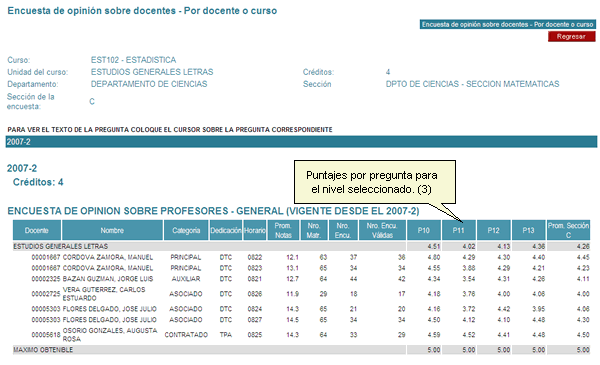The width and height of the screenshot is (600, 365).
Task: Click the ESTUDIOS GENERALES LETRAS summary row
Action: pyautogui.click(x=301, y=246)
